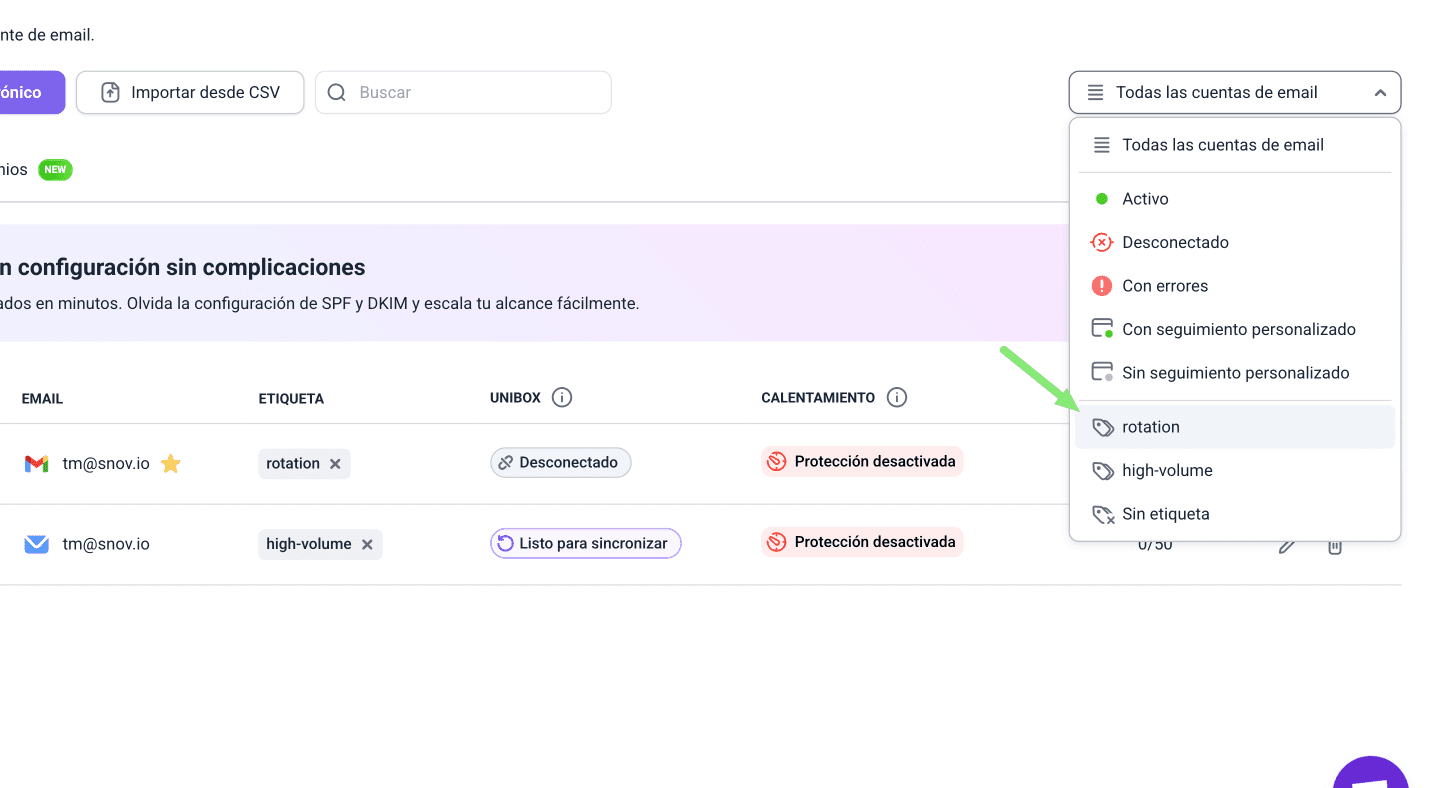The height and width of the screenshot is (788, 1440).
Task: Click the pencil edit icon in second row
Action: (x=1287, y=546)
